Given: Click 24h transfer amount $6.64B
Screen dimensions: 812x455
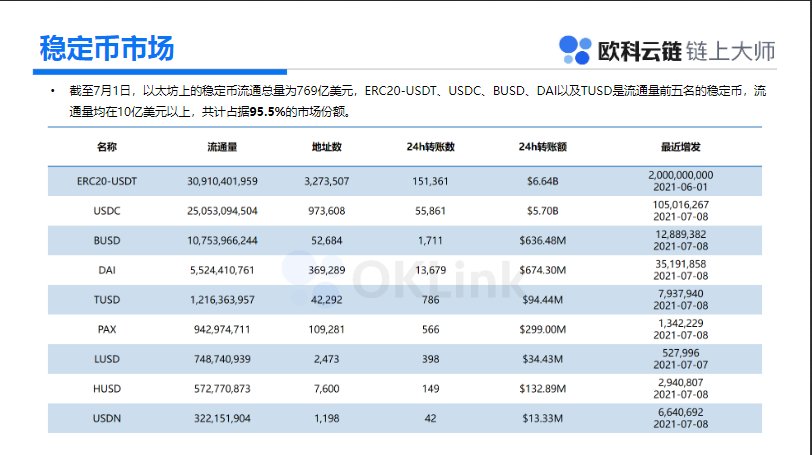Looking at the screenshot, I should 543,181.
